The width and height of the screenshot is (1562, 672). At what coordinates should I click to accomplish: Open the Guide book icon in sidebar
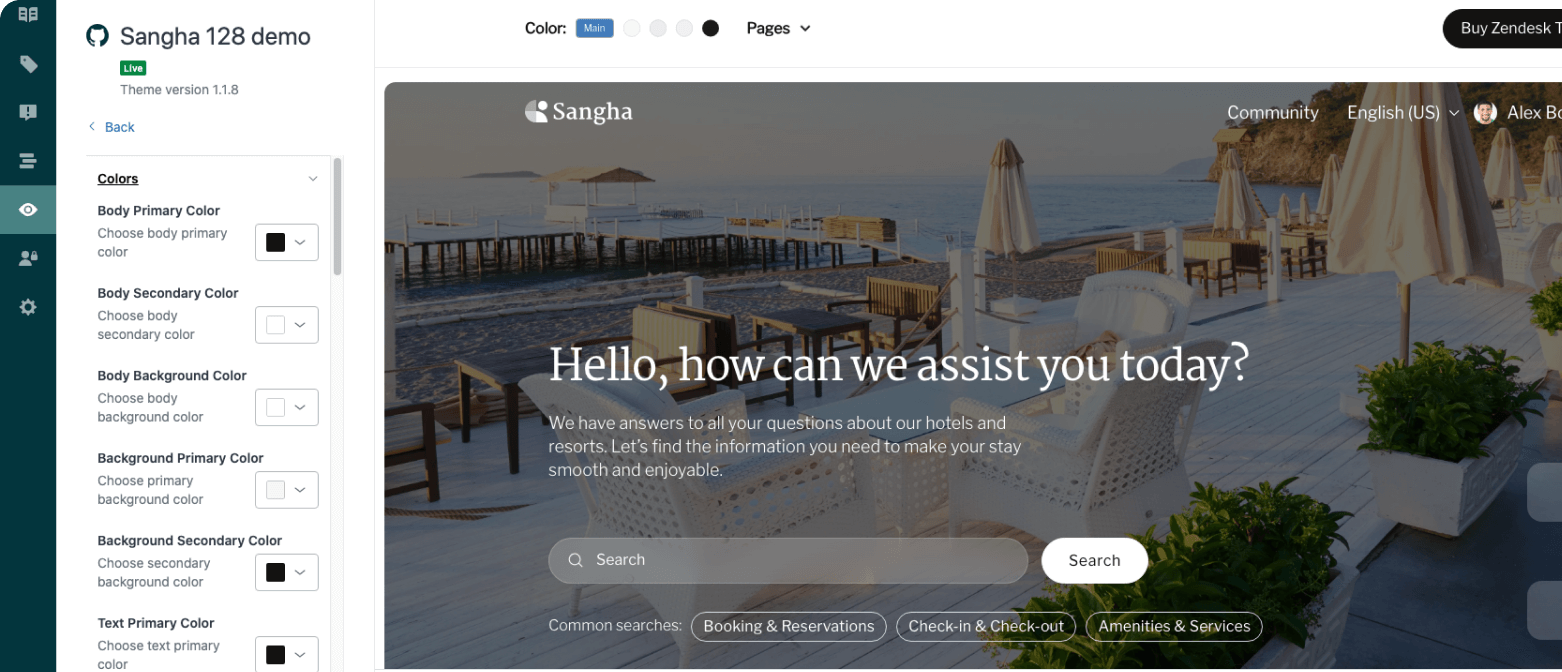pyautogui.click(x=28, y=15)
